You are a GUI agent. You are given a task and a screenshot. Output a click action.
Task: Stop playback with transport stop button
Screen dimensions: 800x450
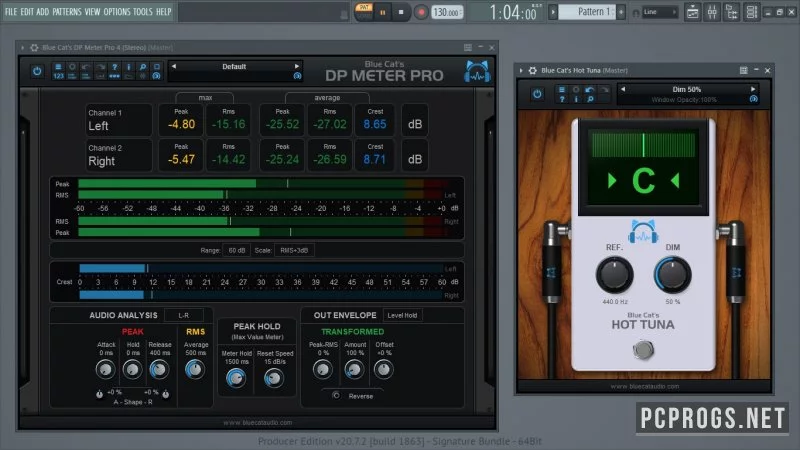pyautogui.click(x=401, y=12)
